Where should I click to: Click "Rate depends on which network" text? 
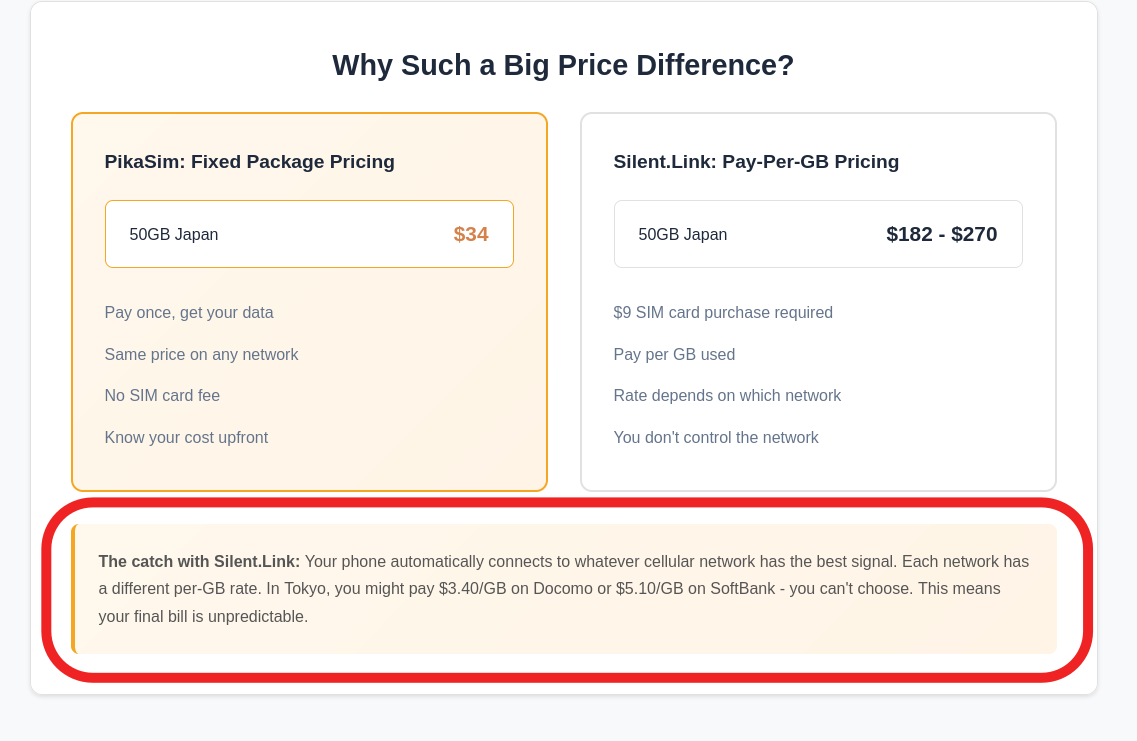pos(727,396)
